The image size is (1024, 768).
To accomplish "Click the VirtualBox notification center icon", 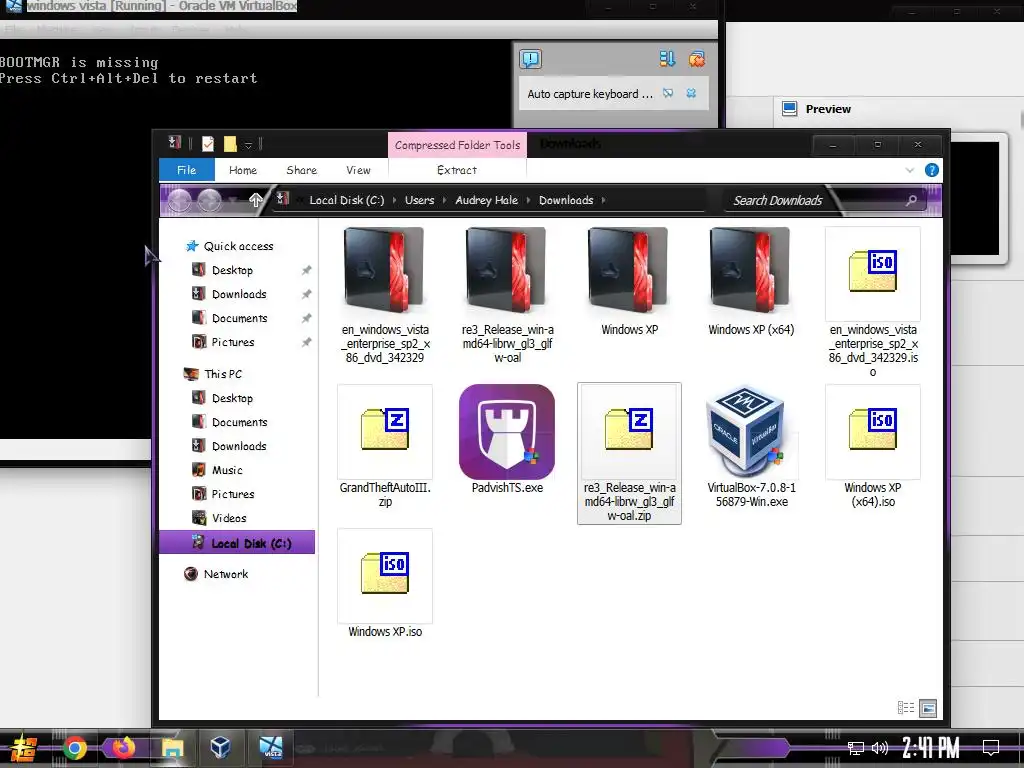I will tap(530, 59).
